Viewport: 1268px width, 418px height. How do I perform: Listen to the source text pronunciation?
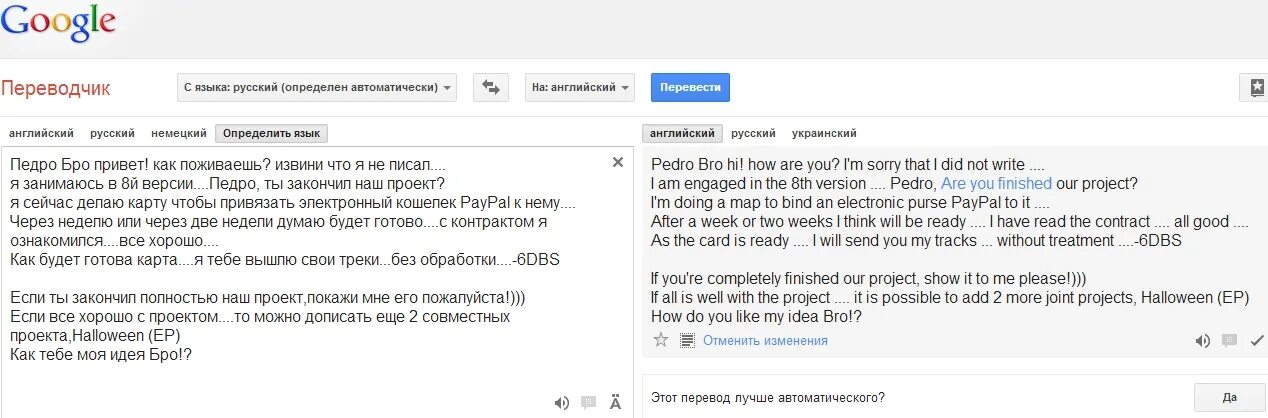pyautogui.click(x=562, y=402)
